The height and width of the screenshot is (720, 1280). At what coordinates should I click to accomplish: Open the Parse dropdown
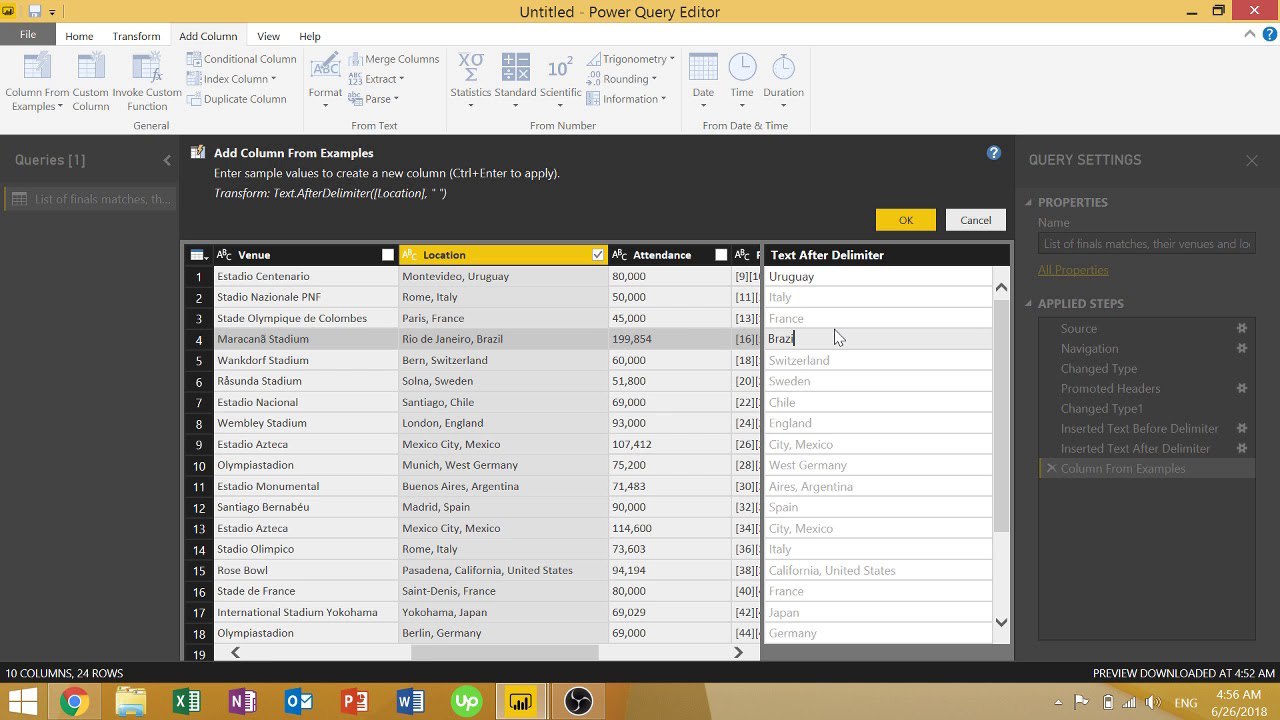coord(374,99)
